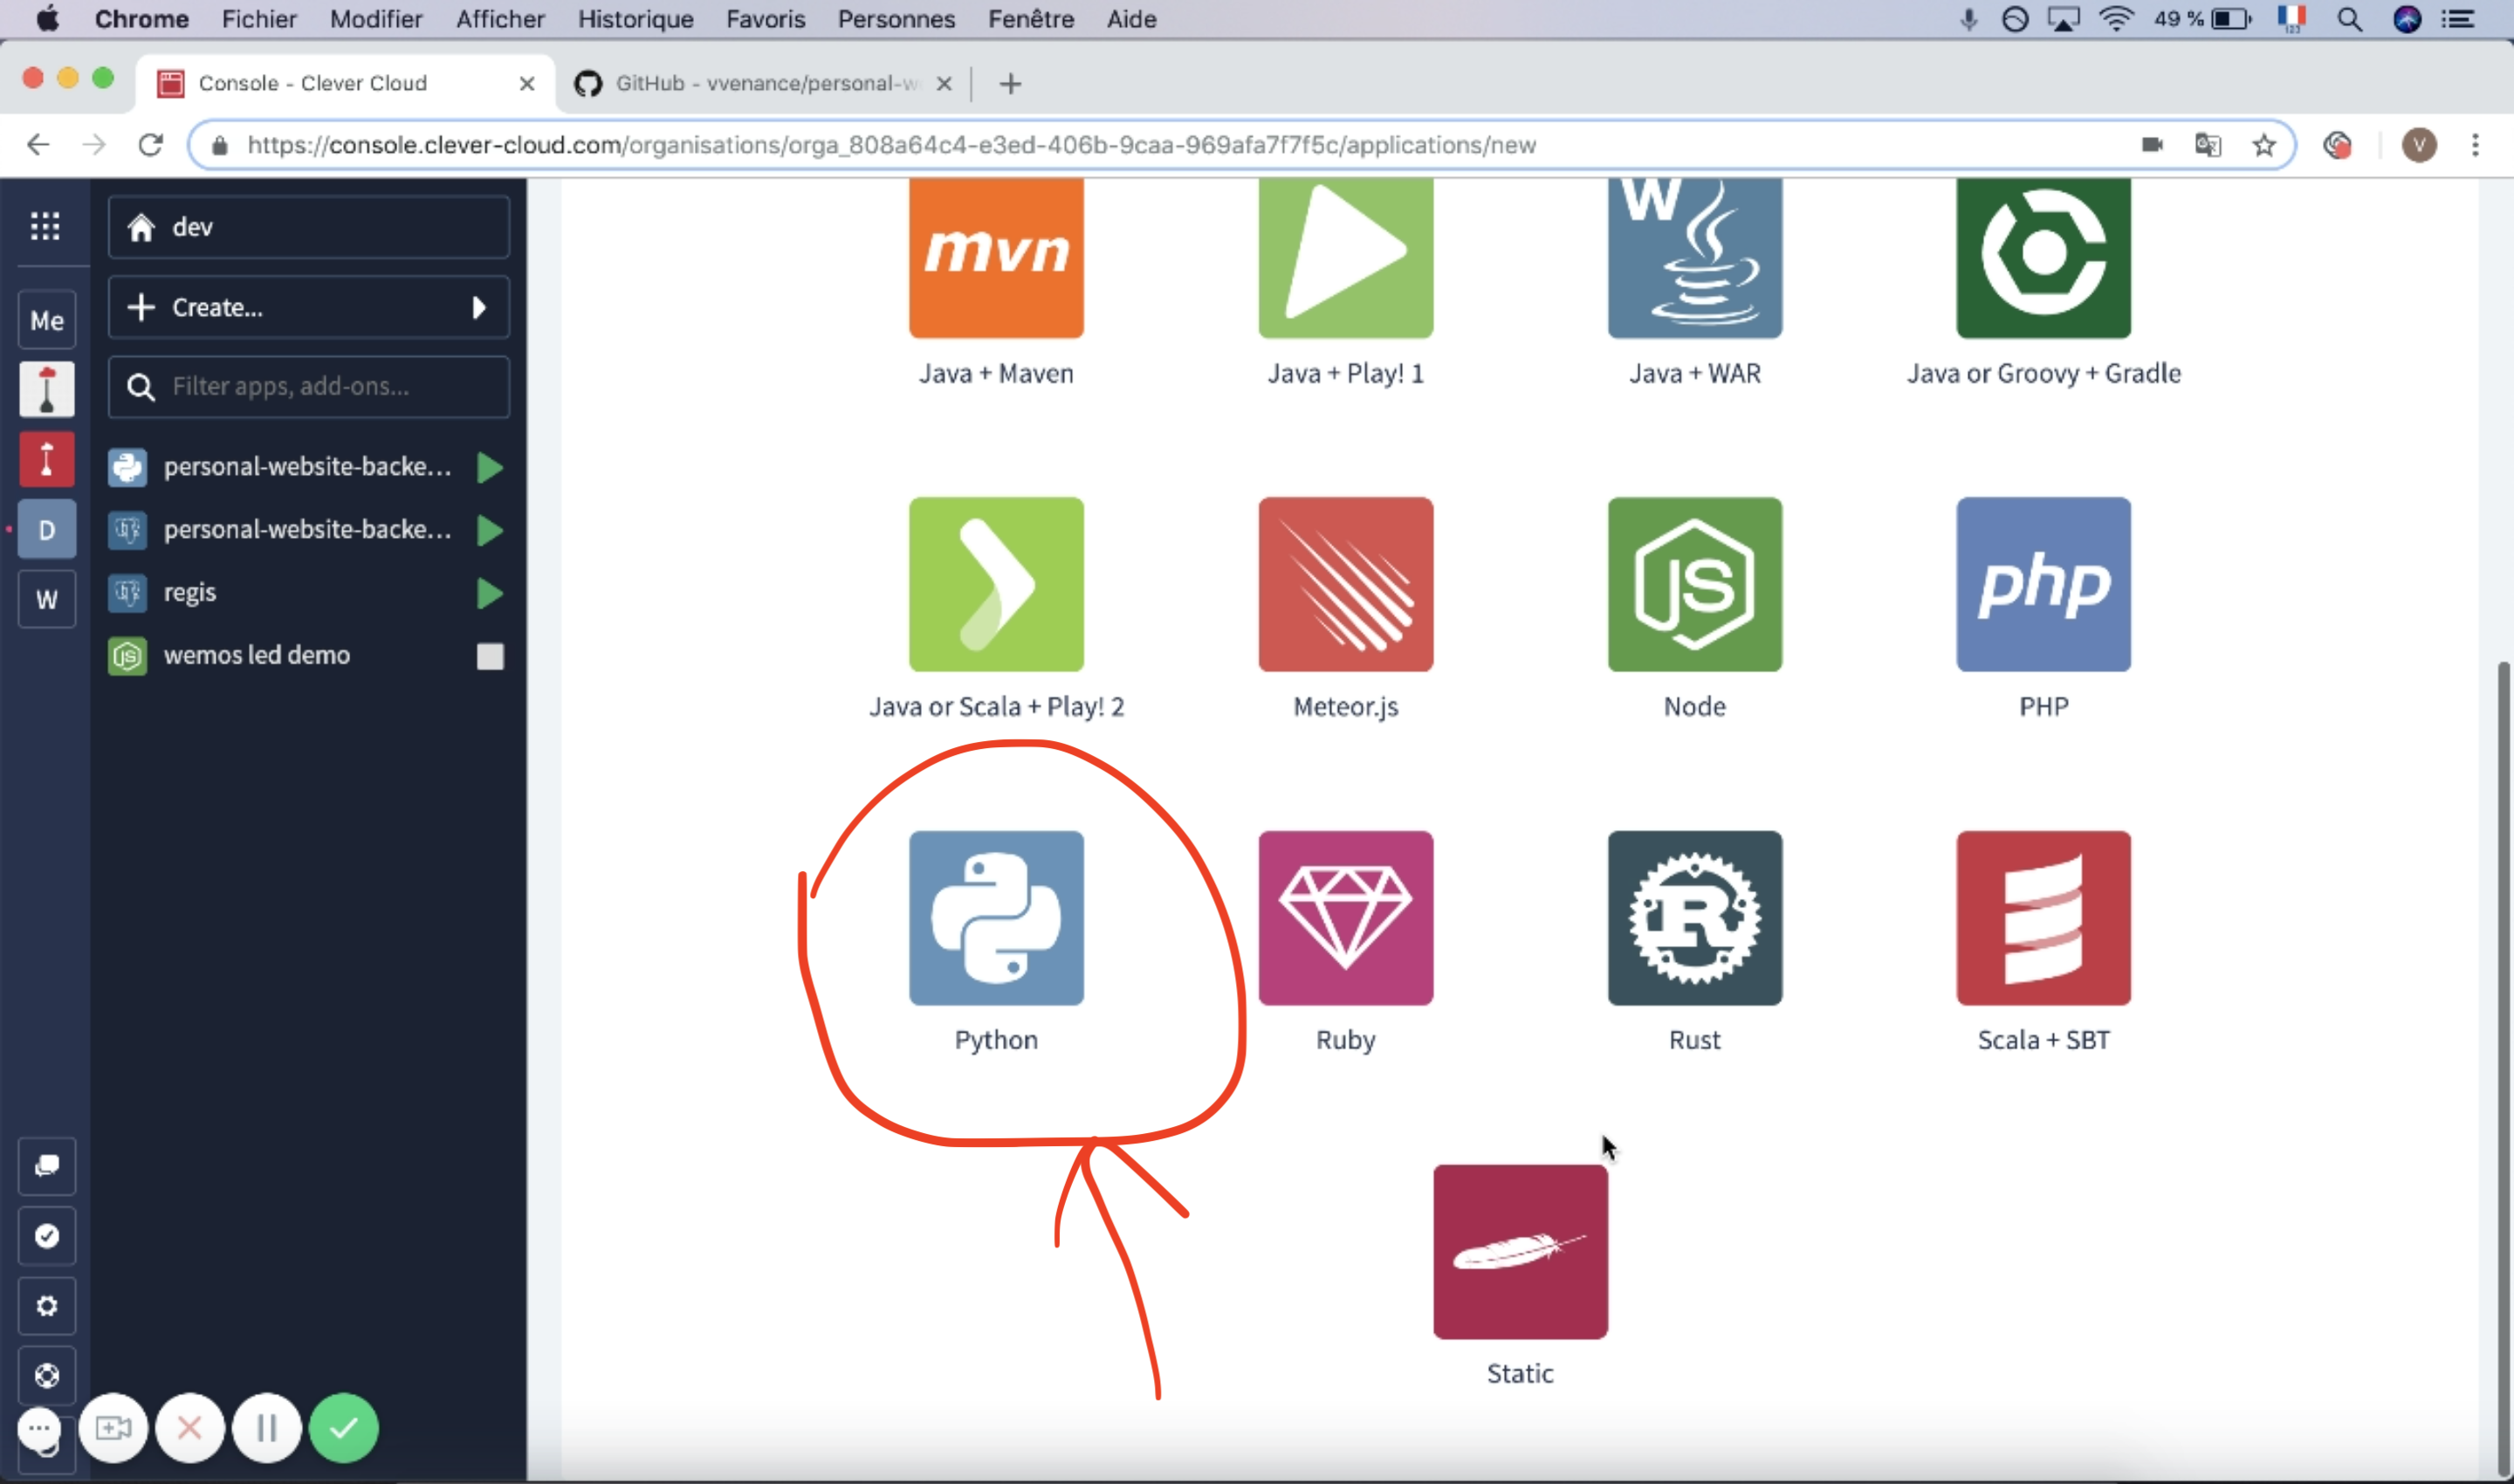Image resolution: width=2514 pixels, height=1484 pixels.
Task: Select the Ruby runtime icon
Action: pos(1345,917)
